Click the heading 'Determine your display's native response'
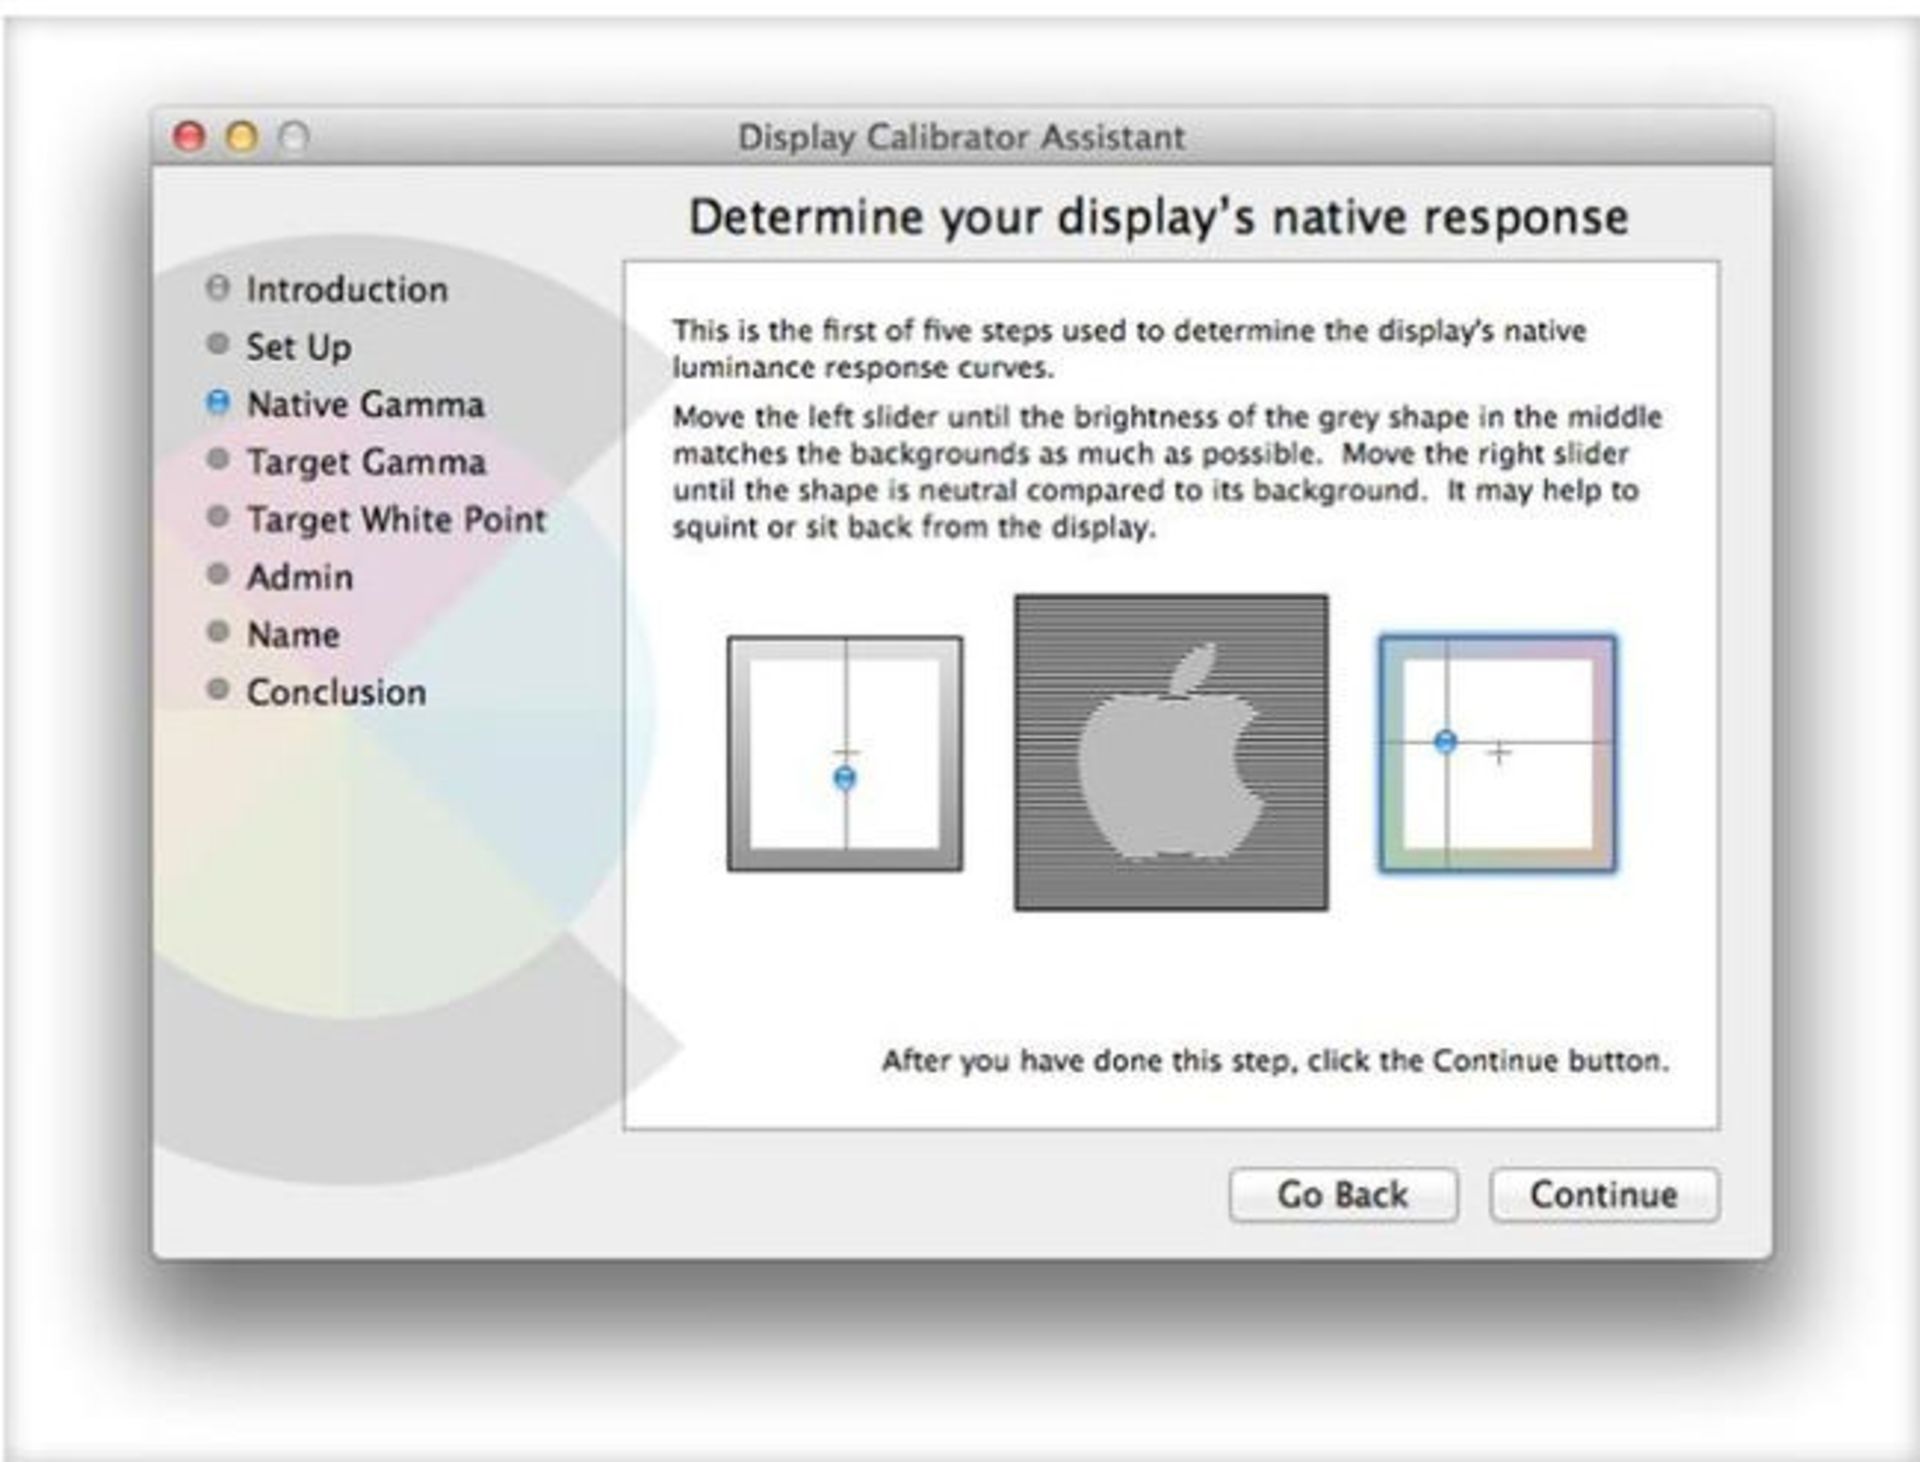The height and width of the screenshot is (1462, 1920). (x=1159, y=217)
